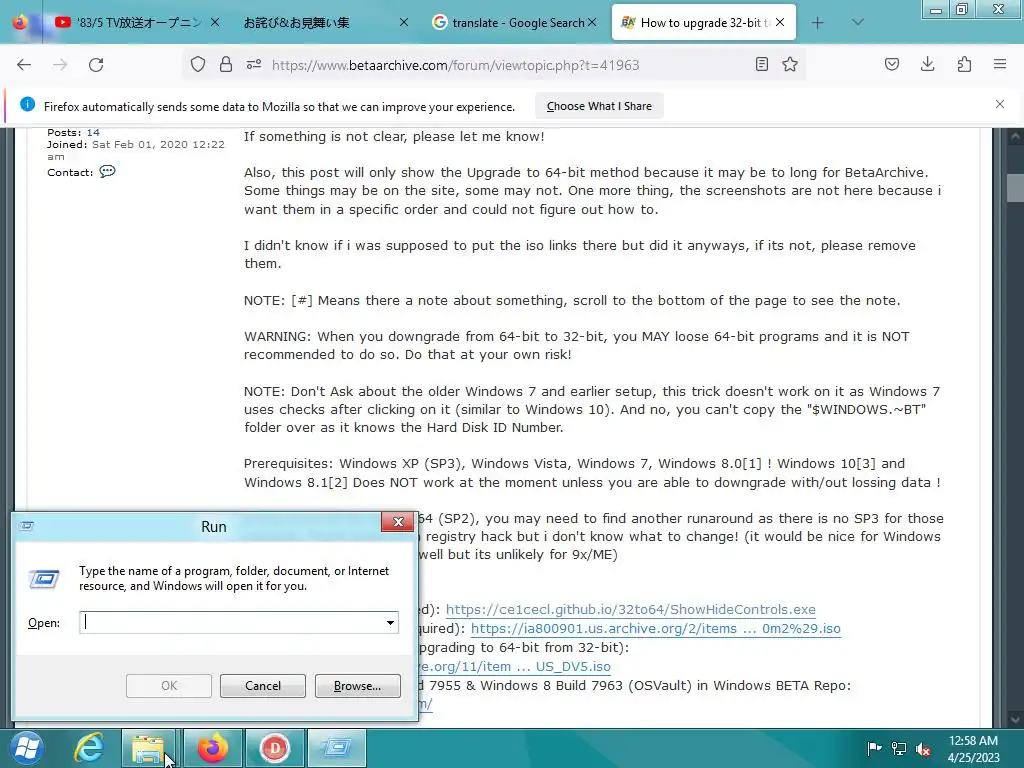Image resolution: width=1024 pixels, height=768 pixels.
Task: Click the Run program icon in dialog
Action: tap(44, 579)
